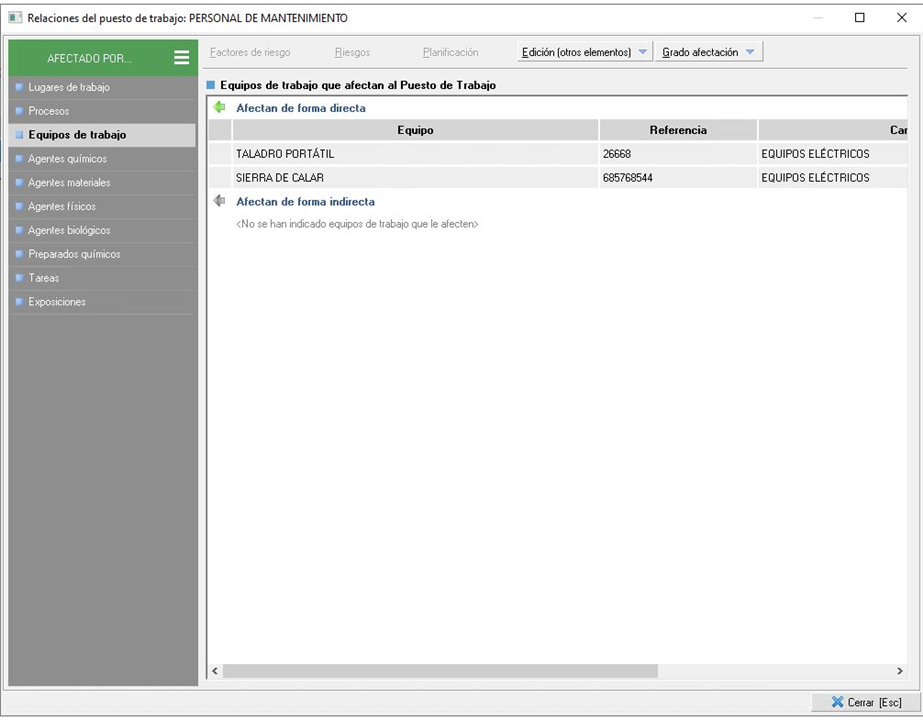Click the app icon in the title bar
Image resolution: width=923 pixels, height=720 pixels.
(15, 18)
